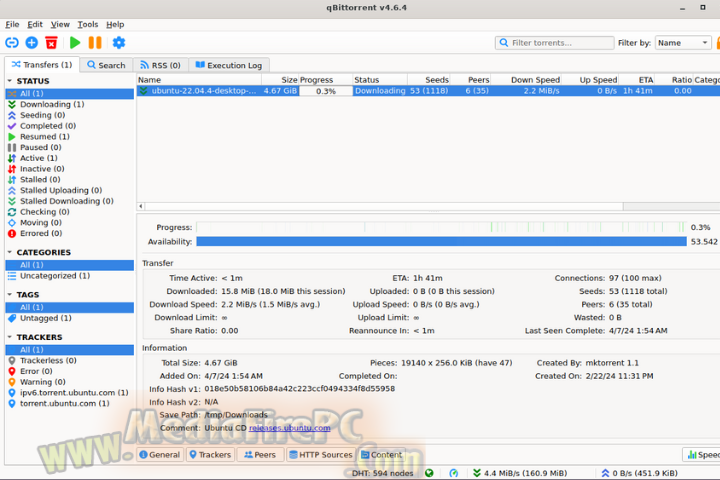Screen dimensions: 720x480
Task: Select the Stalled Uploading (0) filter
Action: click(x=70, y=190)
